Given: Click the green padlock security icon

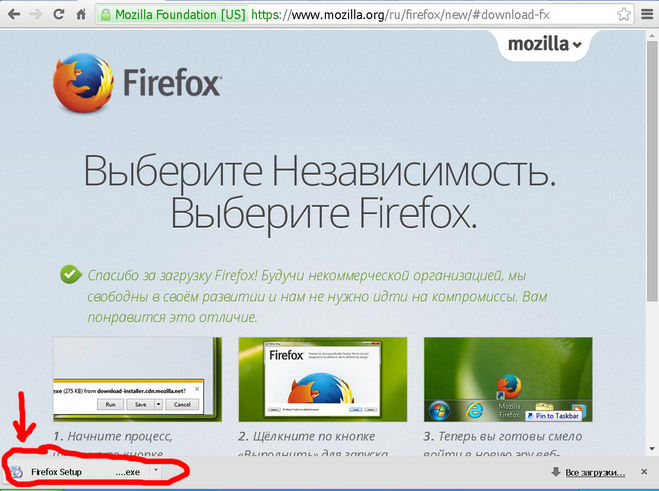Looking at the screenshot, I should pos(105,15).
